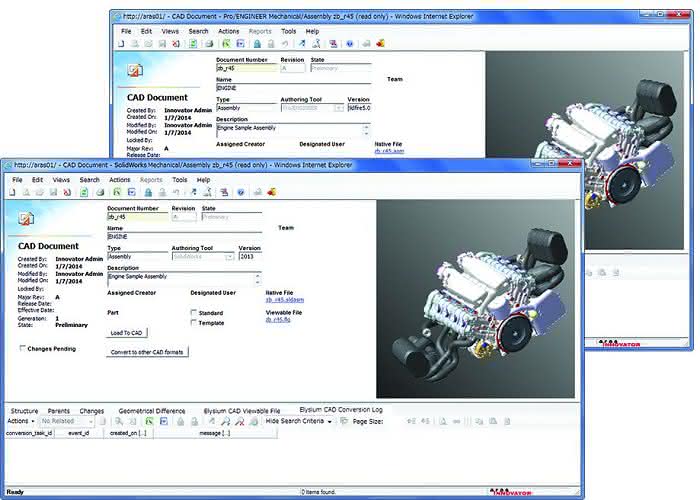This screenshot has width=700, height=500.
Task: Open the Authoring Tool dropdown showing SolidWorks
Action: coord(229,257)
